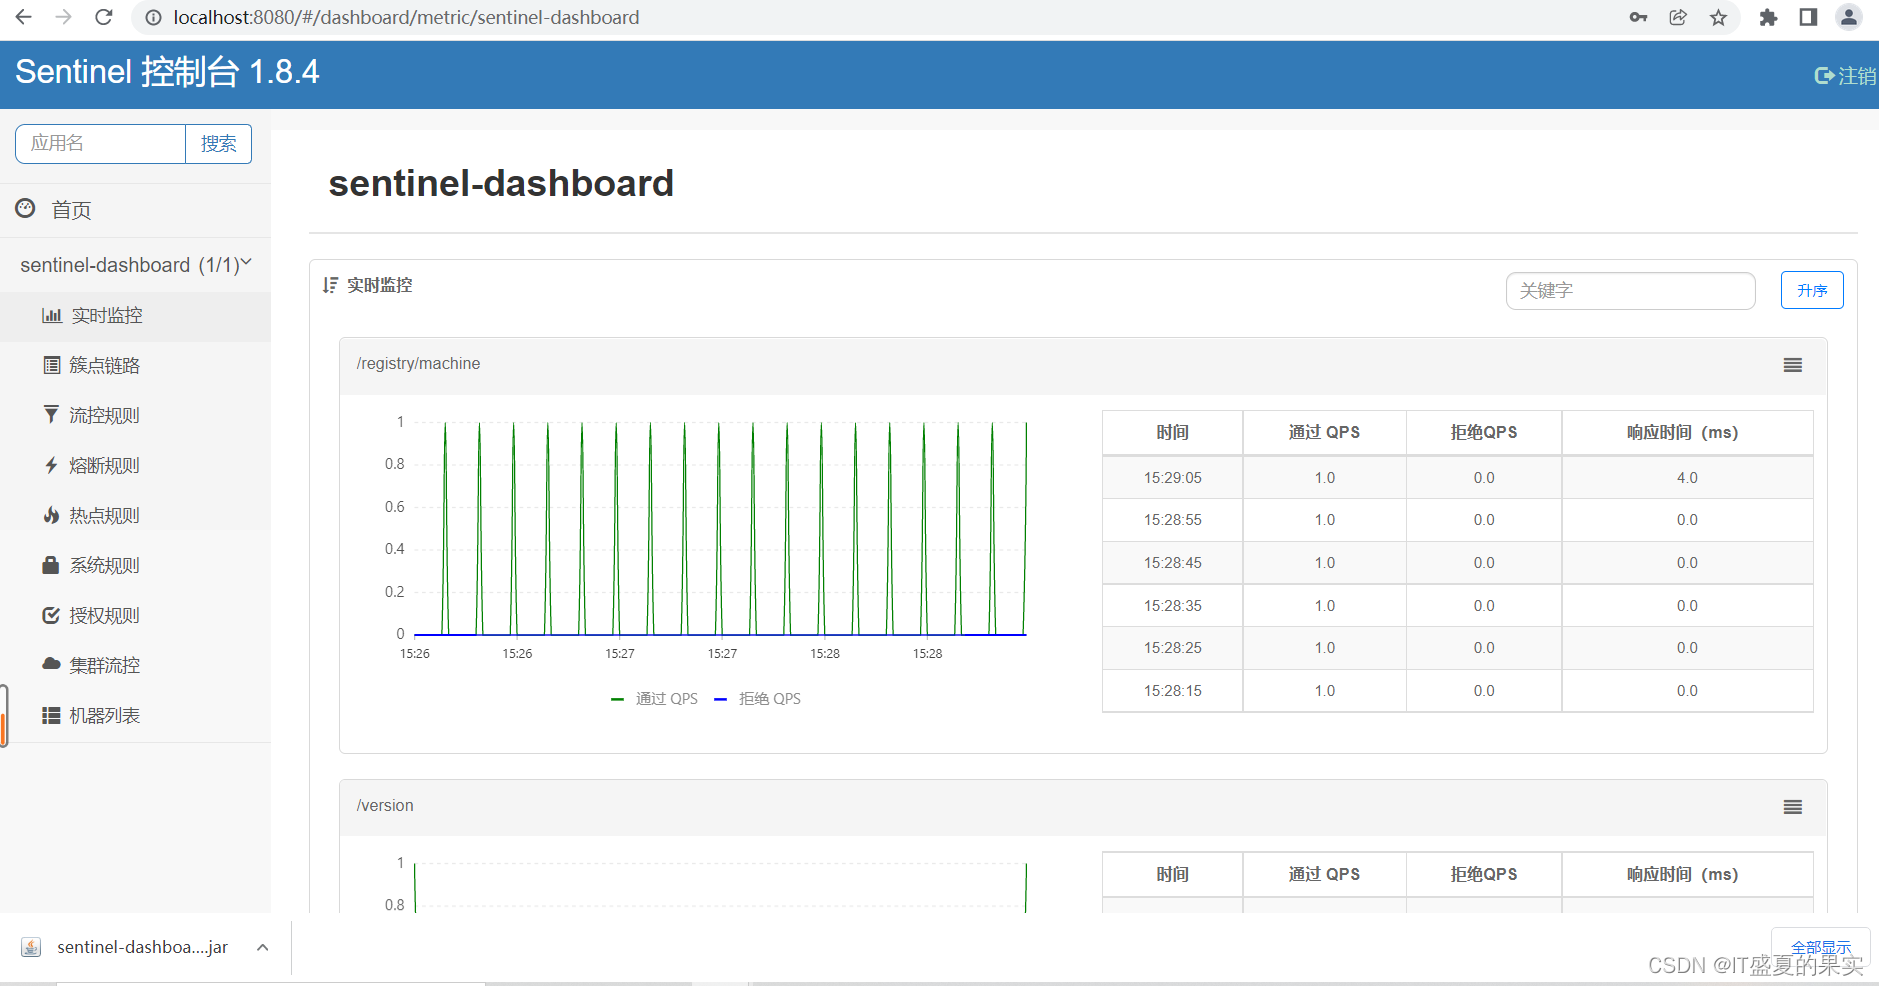Click the browser back arrow

[24, 17]
